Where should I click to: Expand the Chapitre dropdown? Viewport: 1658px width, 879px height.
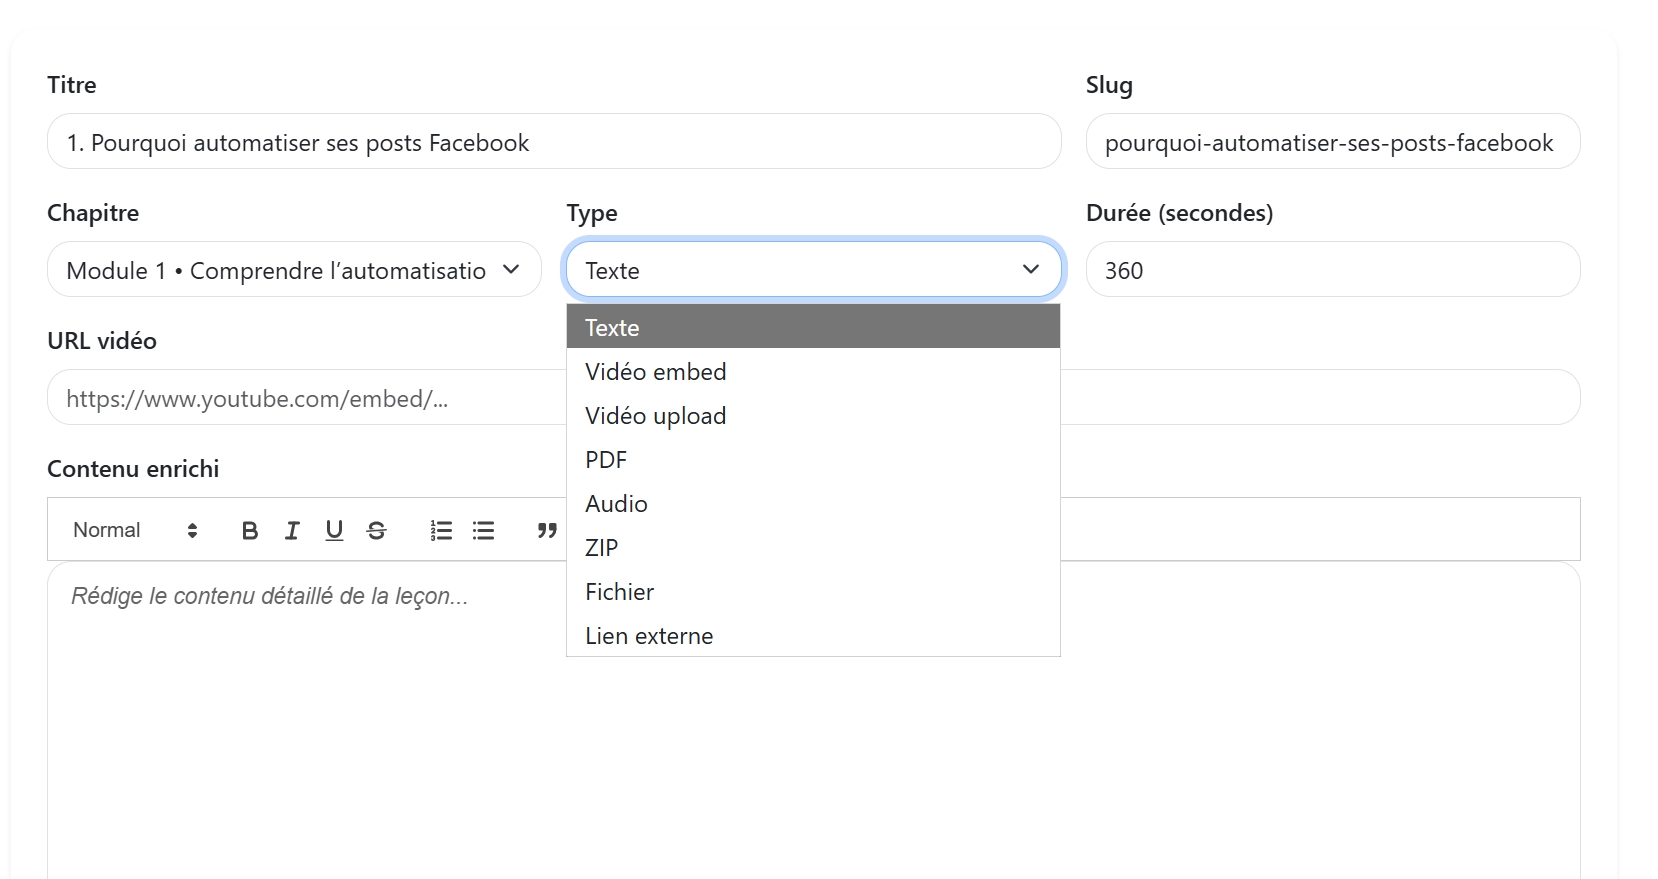point(294,270)
